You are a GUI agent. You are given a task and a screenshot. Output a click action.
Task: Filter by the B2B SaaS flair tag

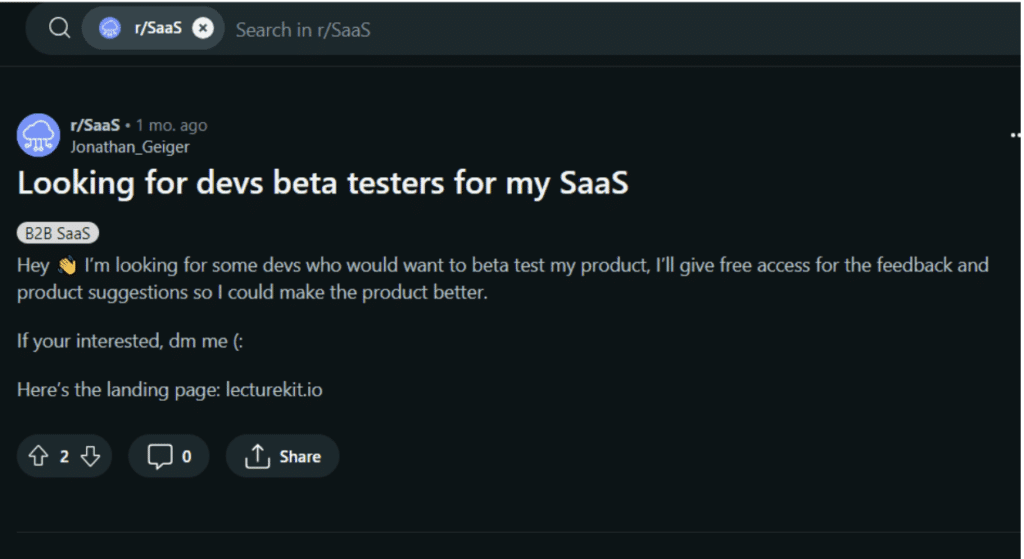tap(58, 233)
